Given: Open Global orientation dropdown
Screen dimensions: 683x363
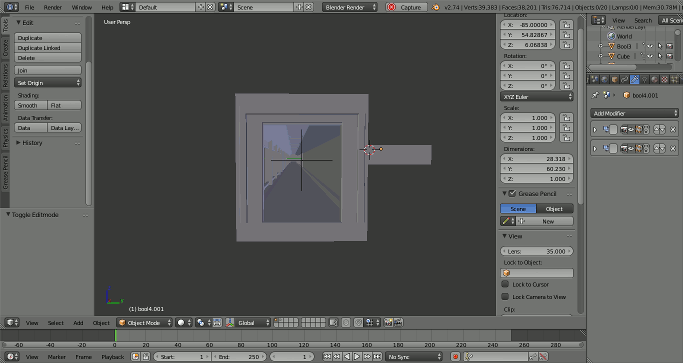Looking at the screenshot, I should point(254,323).
